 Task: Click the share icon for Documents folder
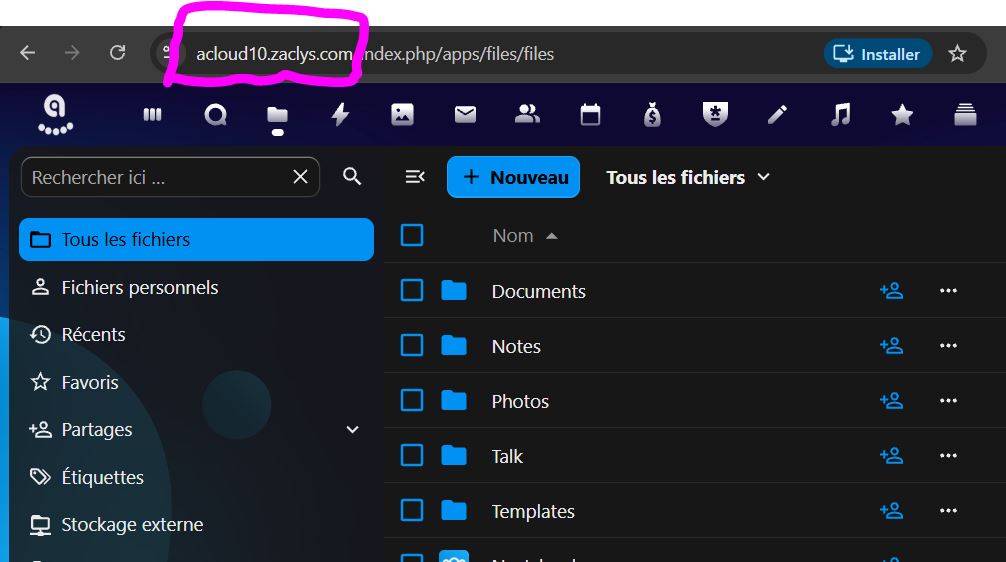pyautogui.click(x=891, y=291)
